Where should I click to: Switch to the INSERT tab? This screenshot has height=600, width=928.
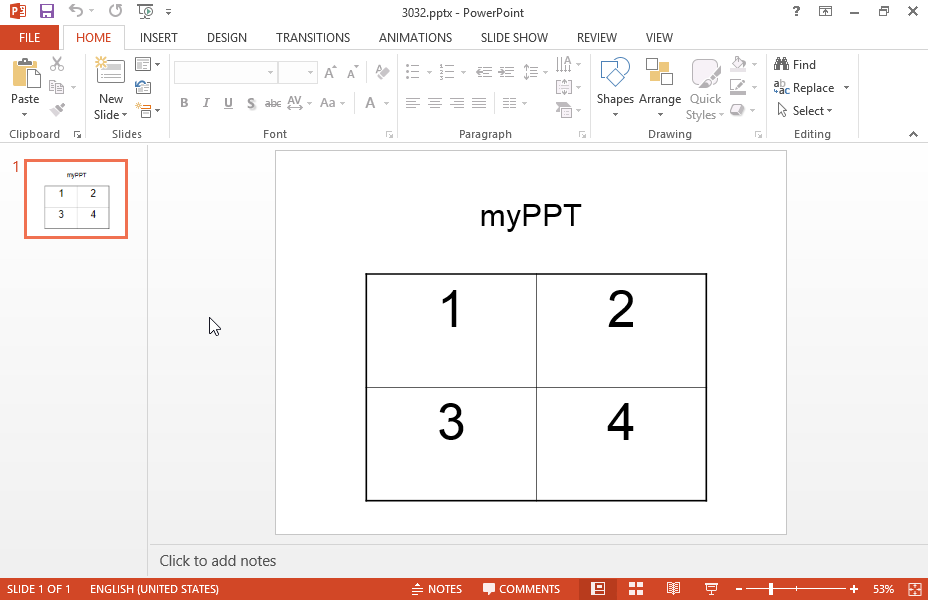[x=159, y=38]
